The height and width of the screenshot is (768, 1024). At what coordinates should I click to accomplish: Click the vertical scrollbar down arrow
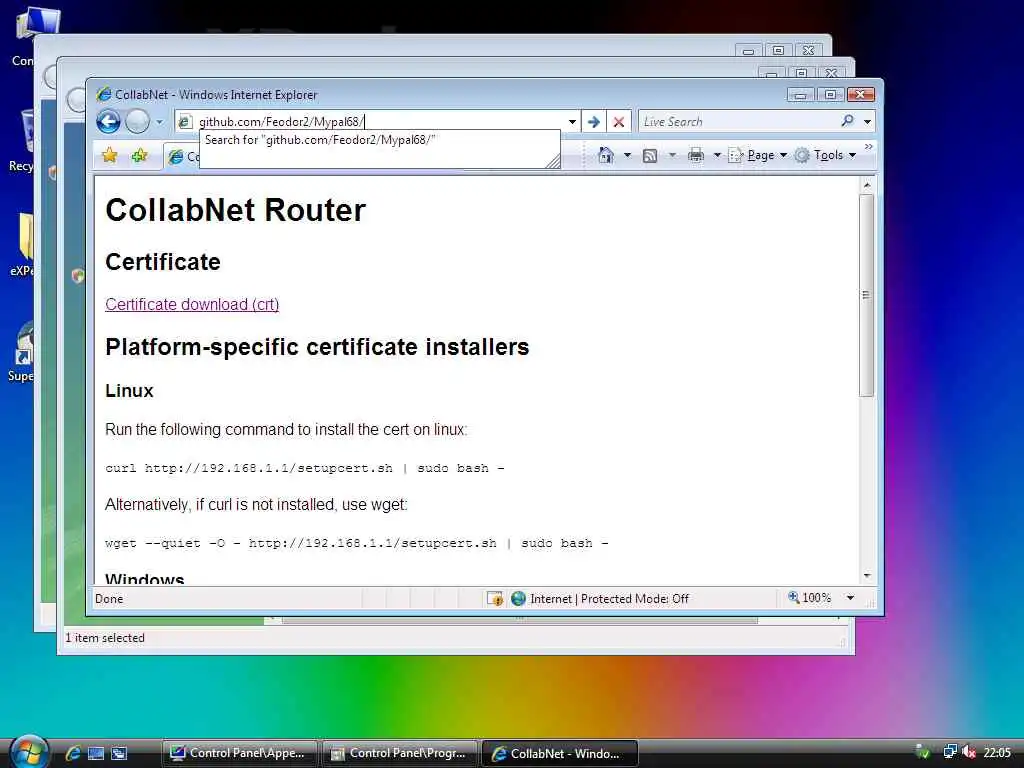pos(867,575)
